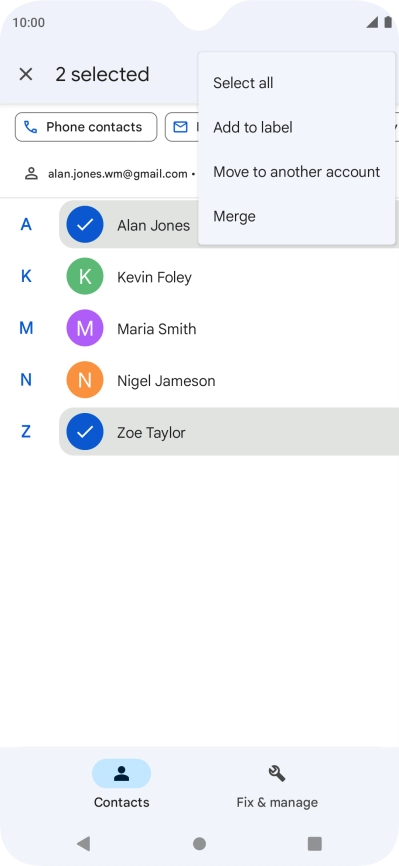The image size is (399, 866).
Task: Select the Kevin Foley contact name
Action: point(154,277)
